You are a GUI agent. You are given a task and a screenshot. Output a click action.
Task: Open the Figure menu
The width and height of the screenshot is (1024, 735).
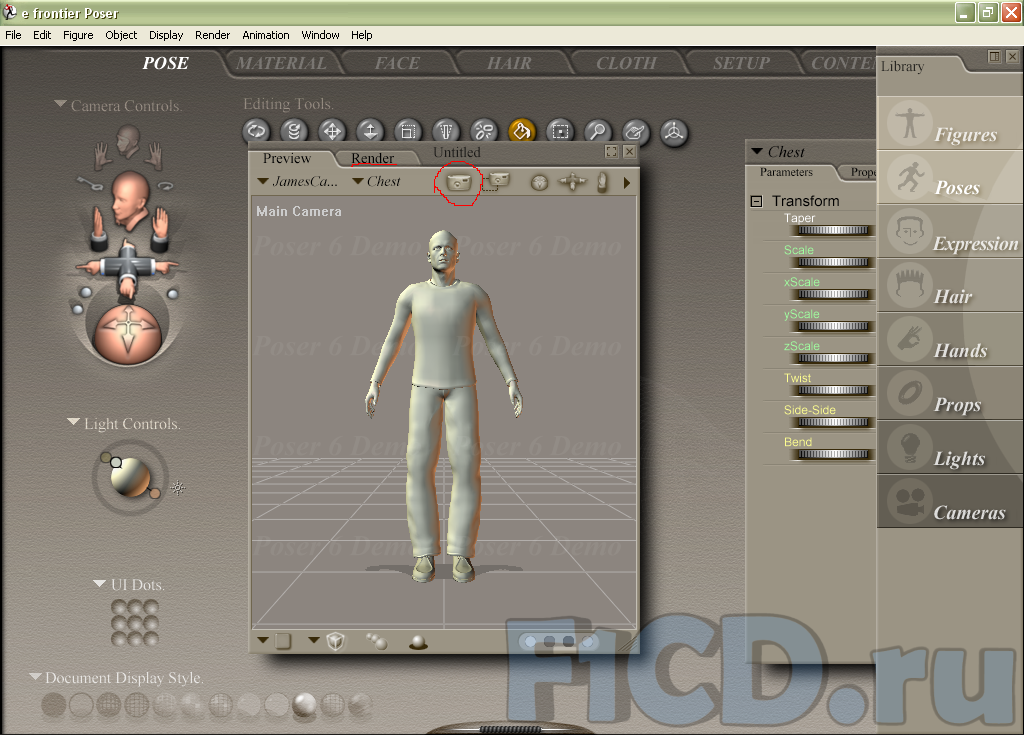pos(78,35)
